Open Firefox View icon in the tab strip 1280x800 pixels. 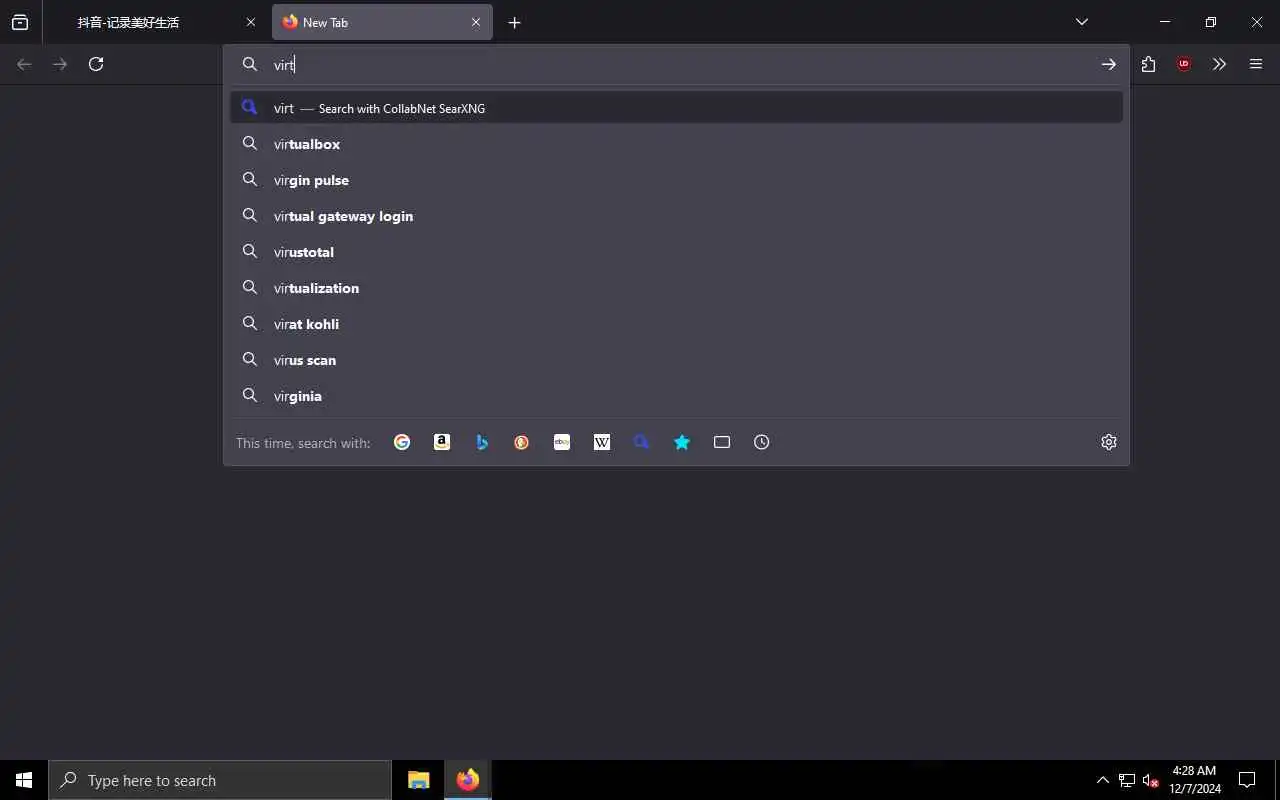click(20, 22)
